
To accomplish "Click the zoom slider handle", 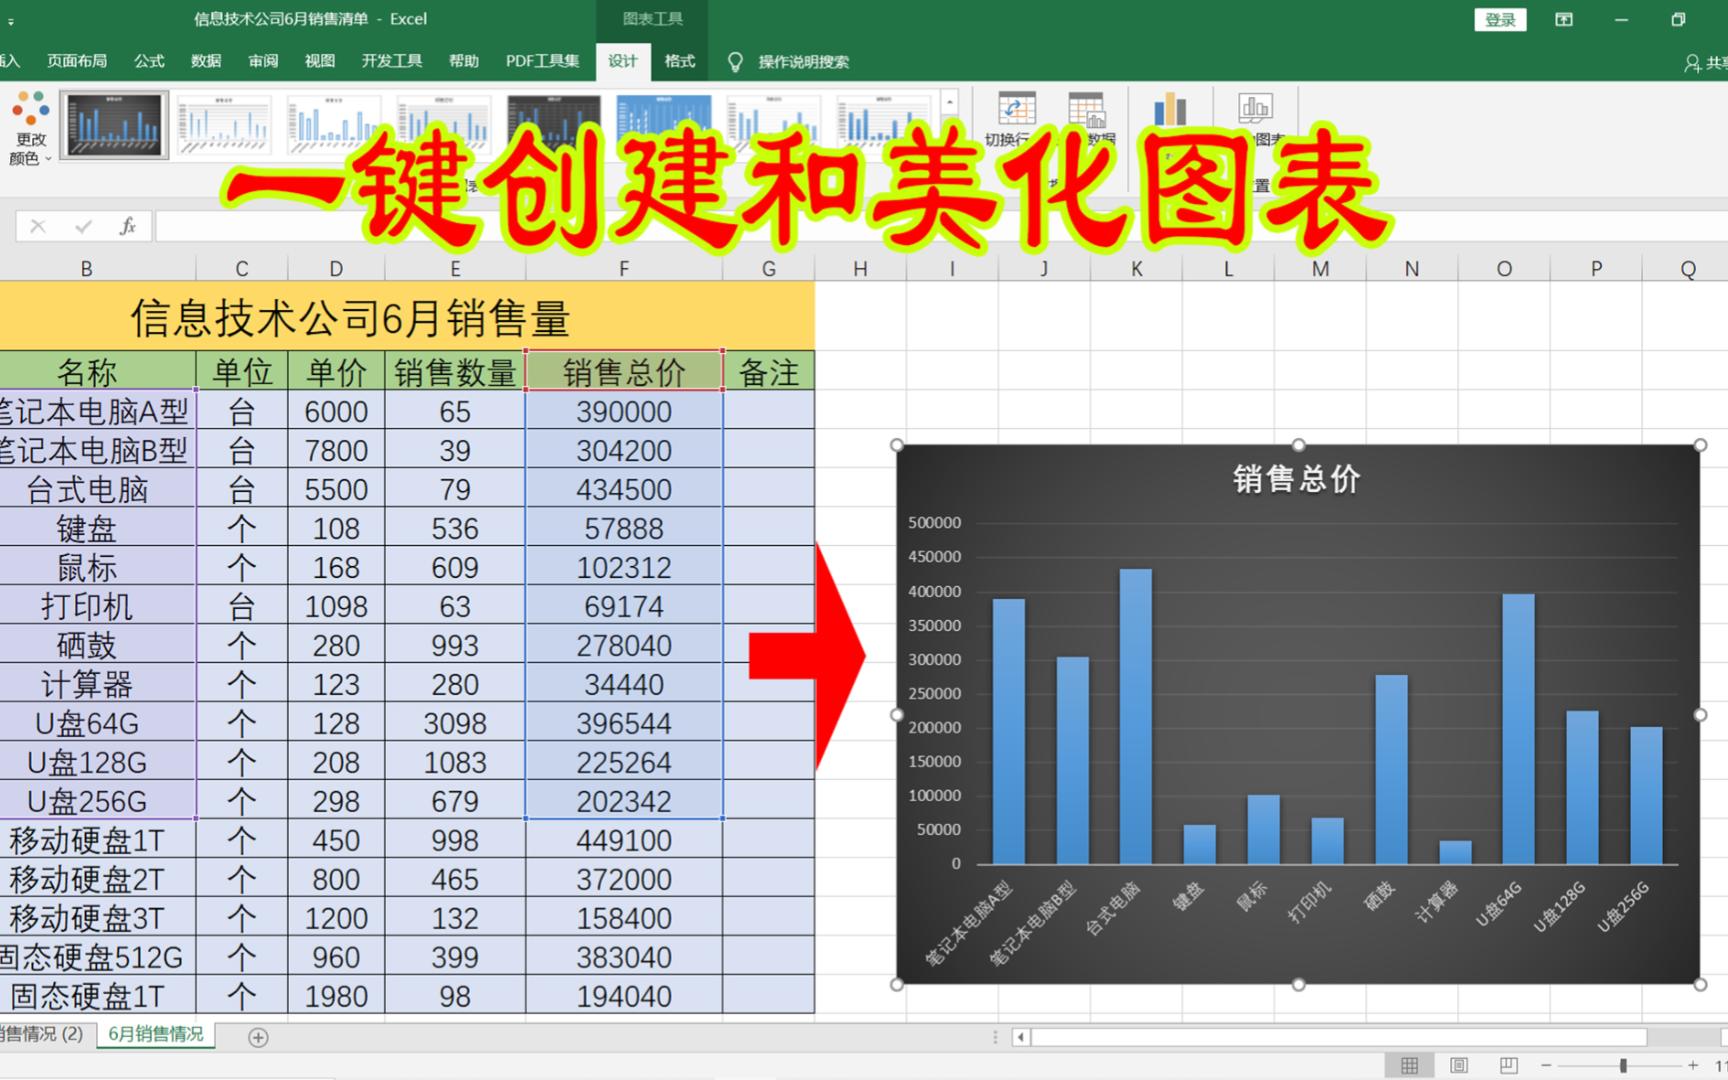I will click(1623, 1066).
